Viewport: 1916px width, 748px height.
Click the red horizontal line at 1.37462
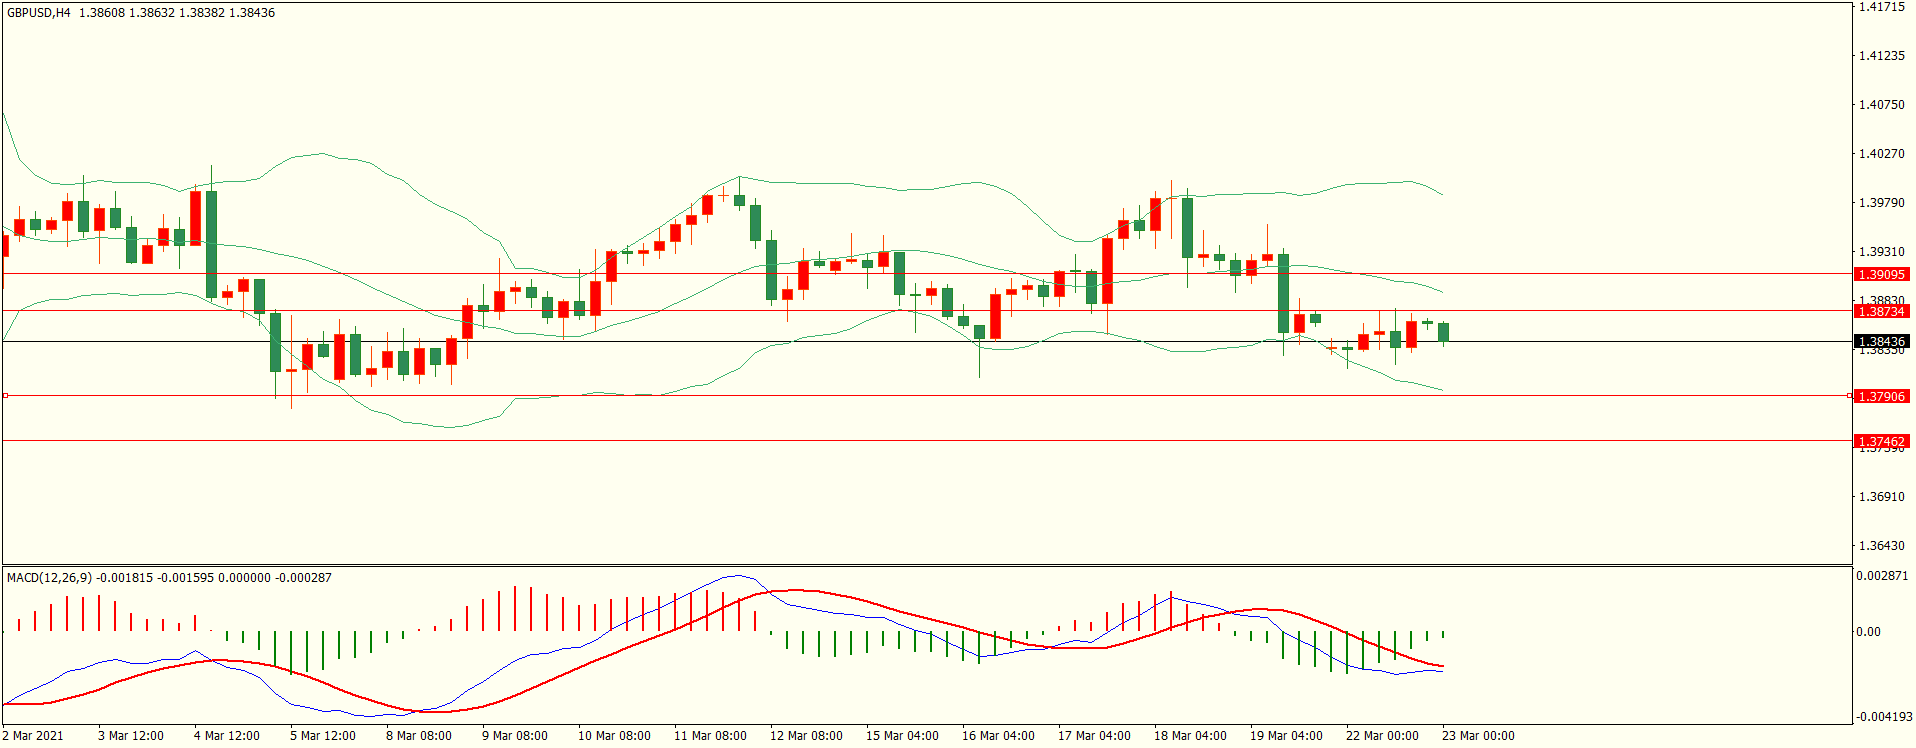[900, 440]
